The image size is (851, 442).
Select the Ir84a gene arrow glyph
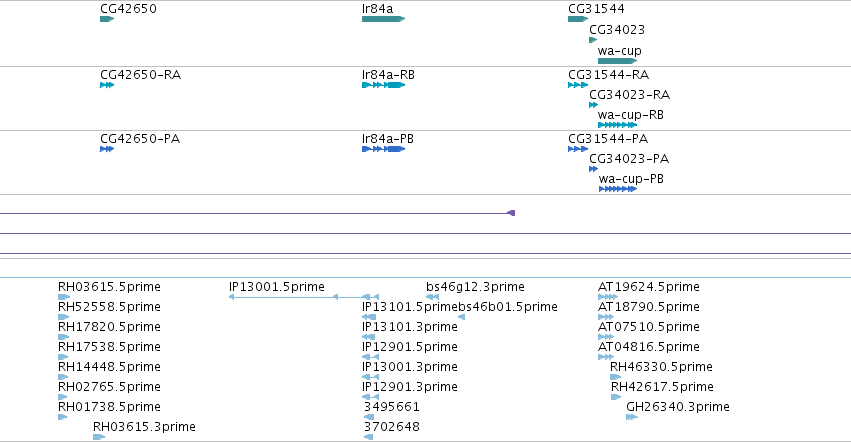click(383, 19)
